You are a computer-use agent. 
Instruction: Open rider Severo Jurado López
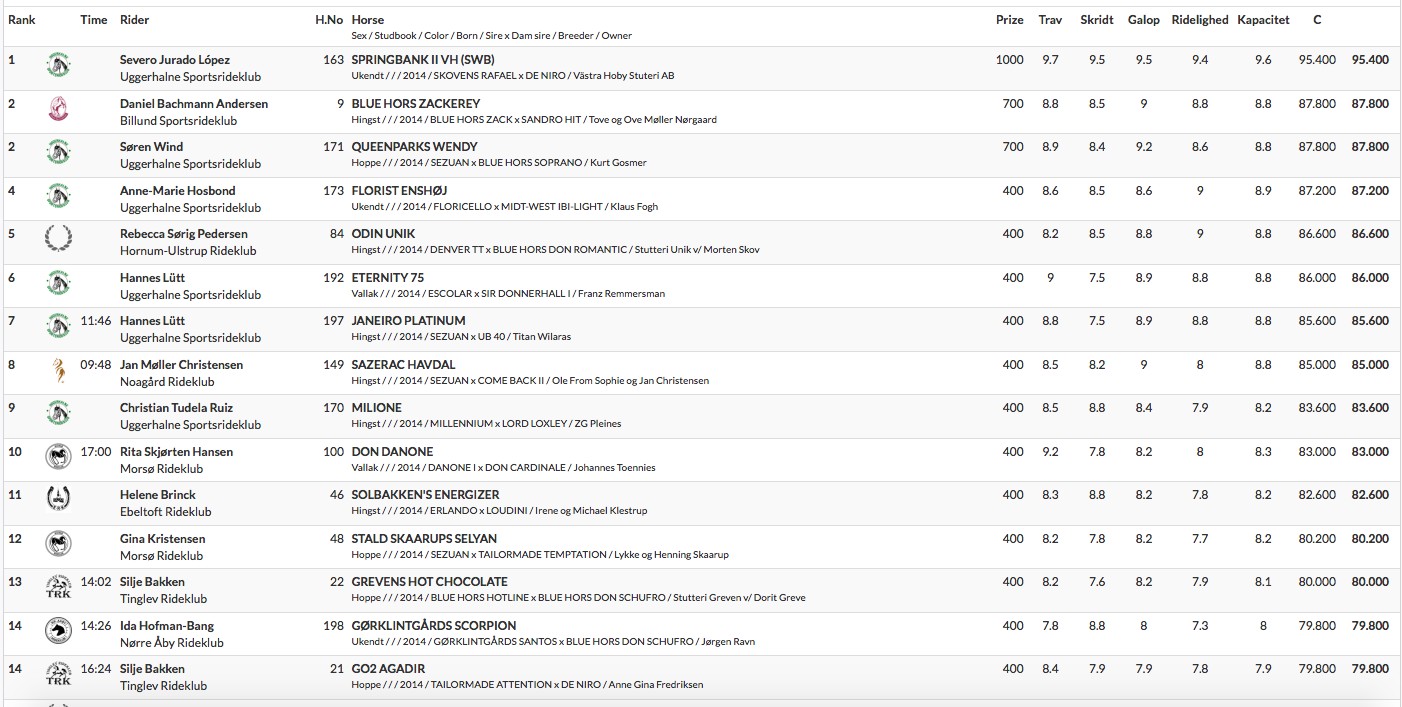[x=175, y=60]
